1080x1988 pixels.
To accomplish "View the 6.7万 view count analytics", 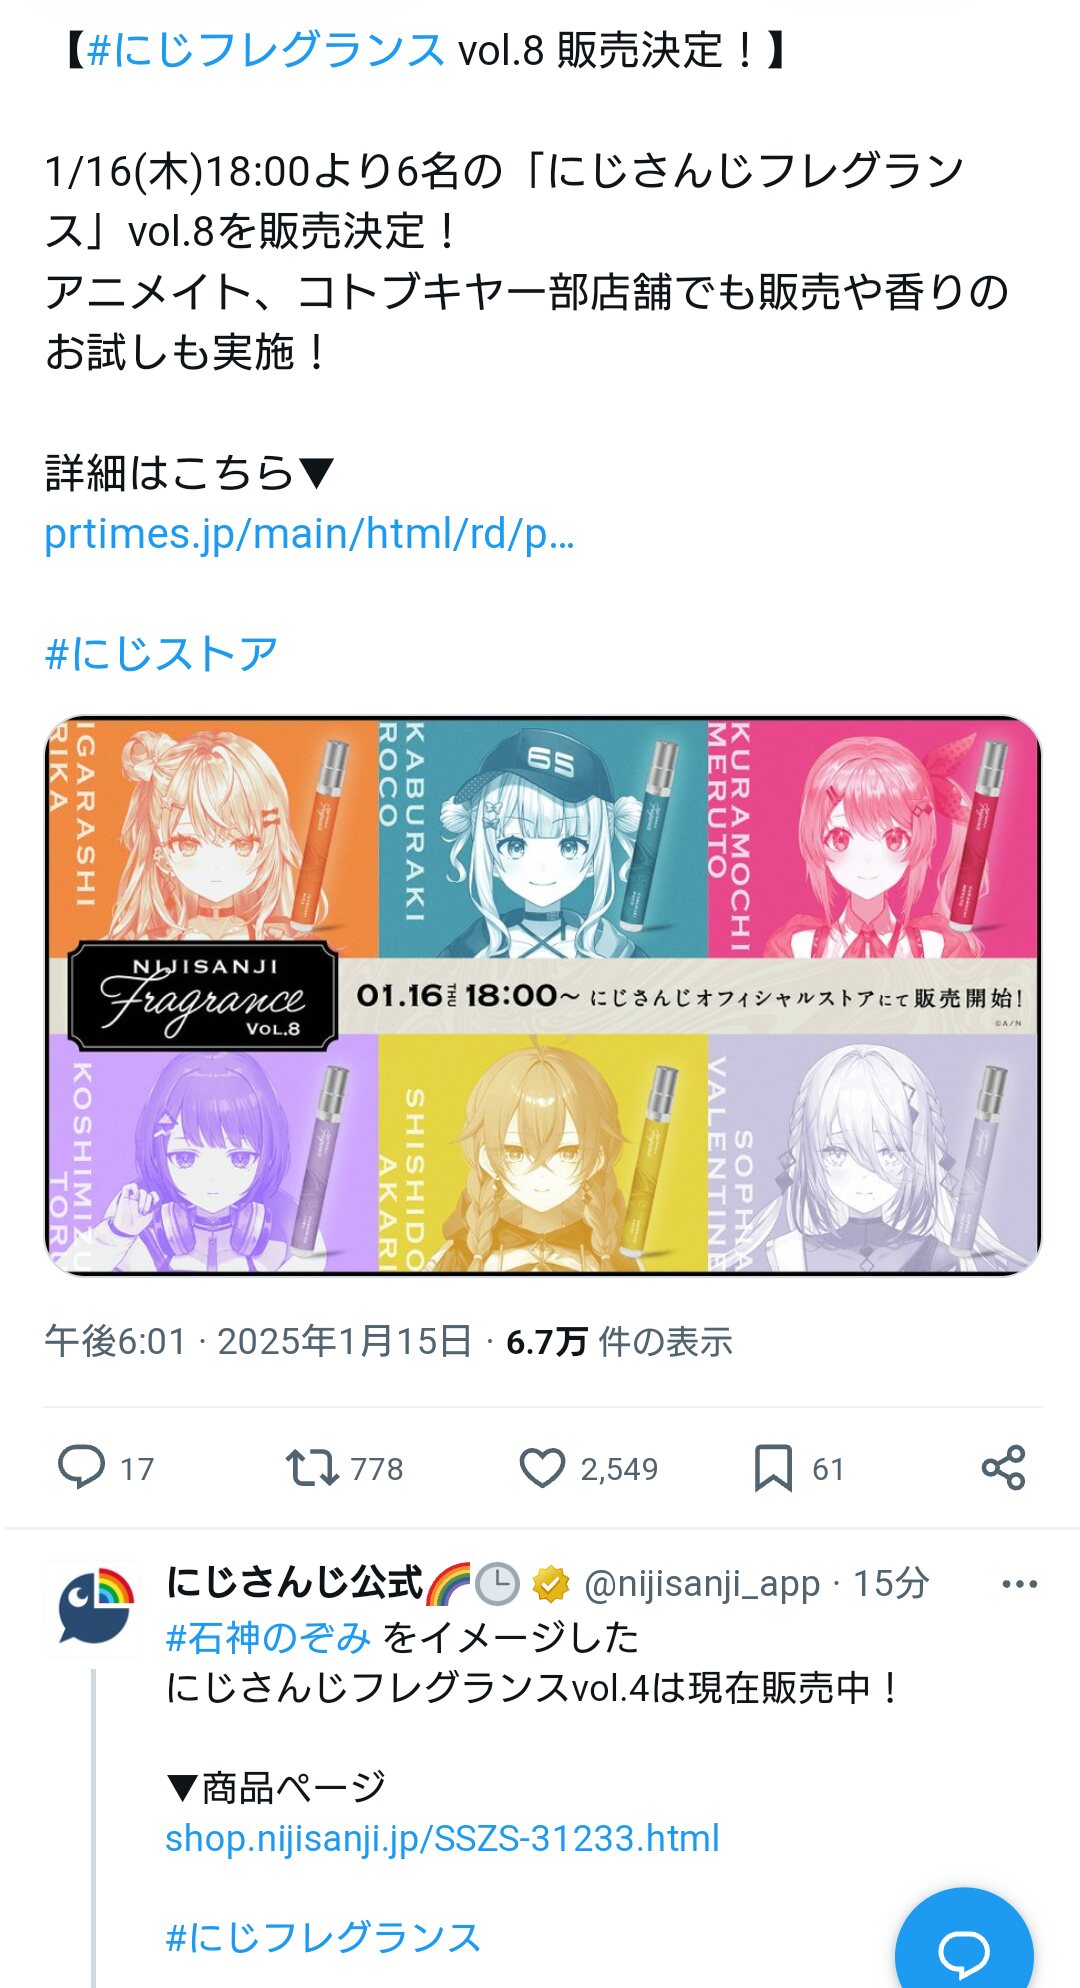I will point(619,1341).
